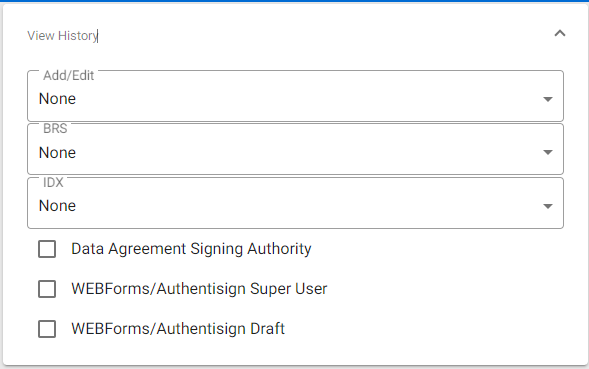The width and height of the screenshot is (589, 369).
Task: Tick the WEBForms/Authentisign Draft checkbox
Action: [47, 329]
